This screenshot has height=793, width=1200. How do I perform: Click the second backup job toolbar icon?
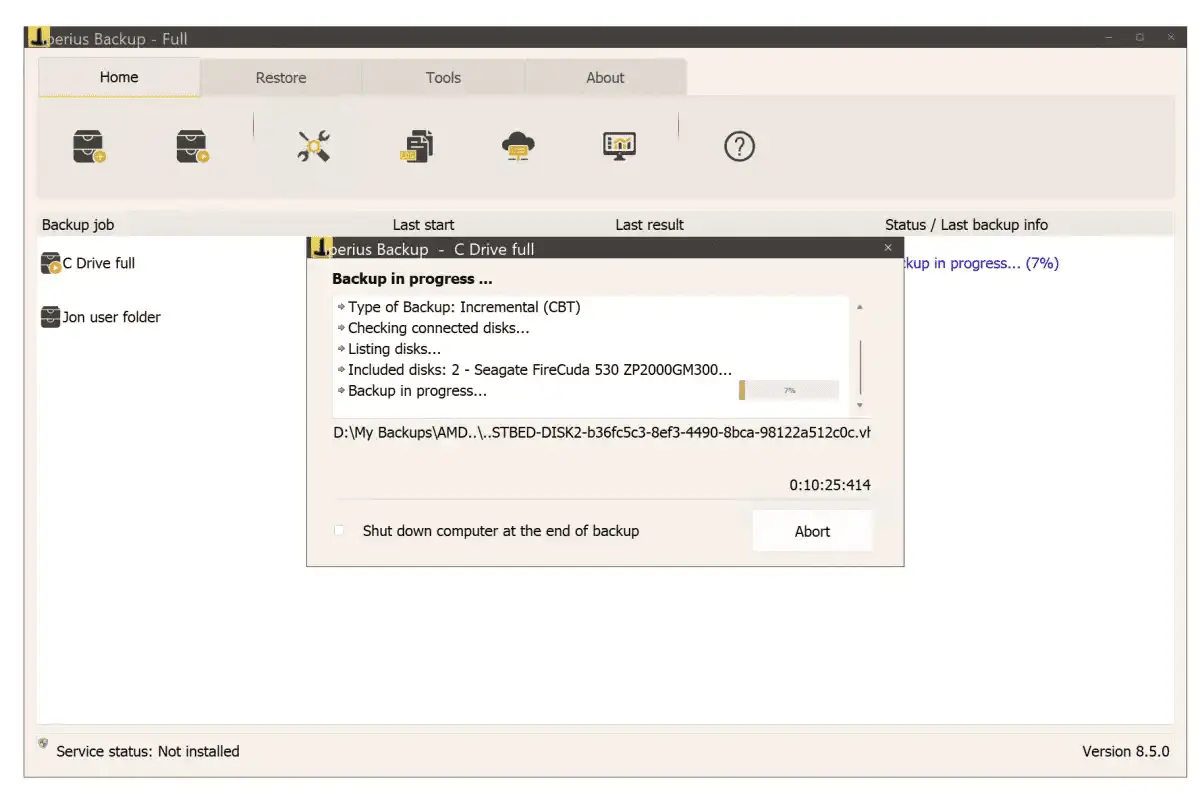(x=193, y=147)
